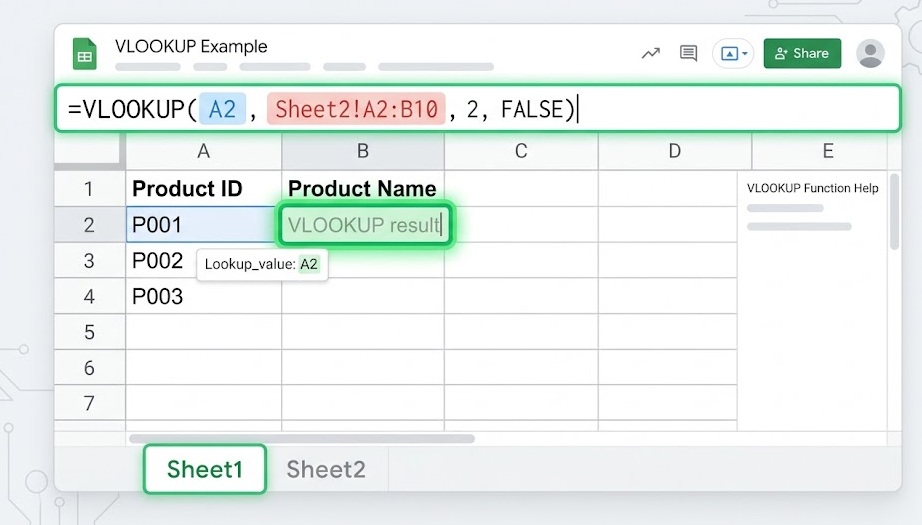This screenshot has width=922, height=525.
Task: Select column E header
Action: coord(827,152)
